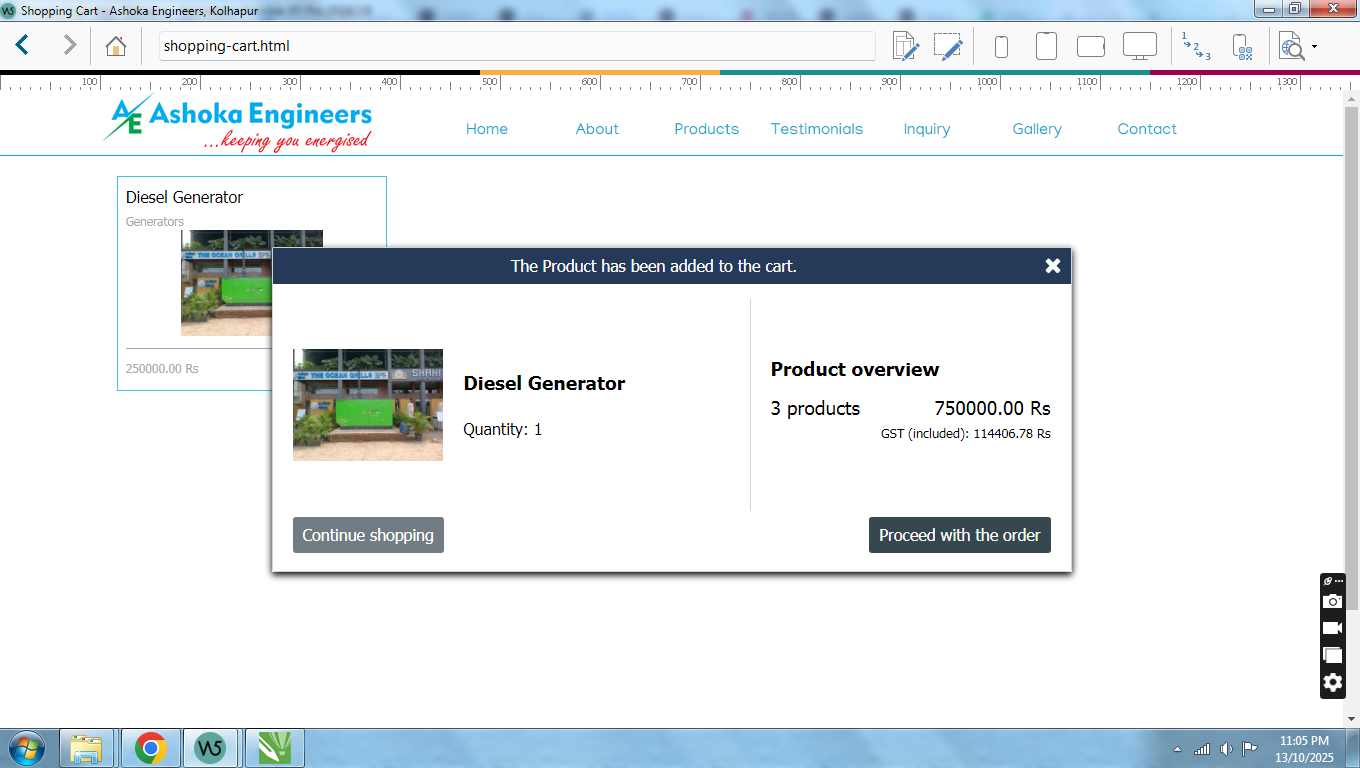Screen dimensions: 1360x768
Task: Switch preview to smartphone viewport
Action: [x=1001, y=46]
